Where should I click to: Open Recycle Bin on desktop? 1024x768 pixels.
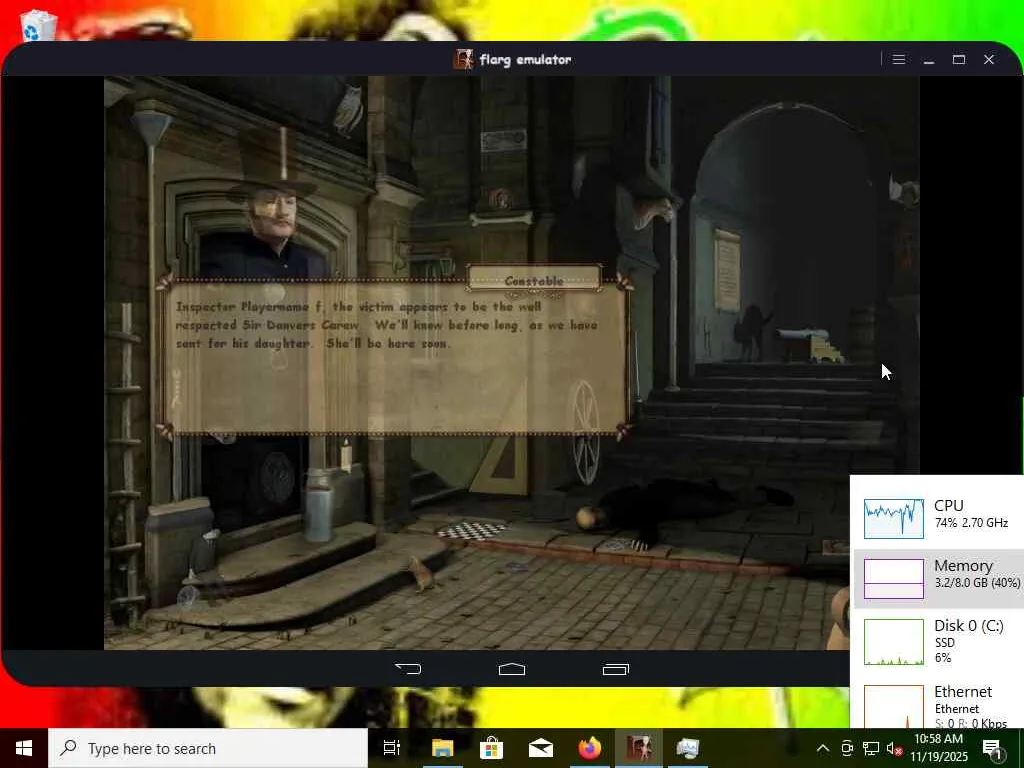pos(38,26)
